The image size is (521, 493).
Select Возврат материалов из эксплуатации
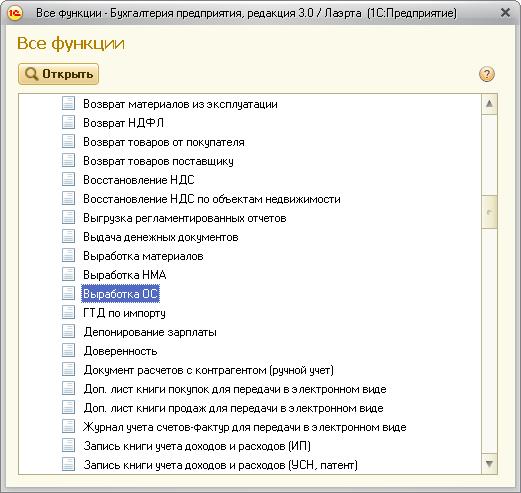(x=180, y=104)
